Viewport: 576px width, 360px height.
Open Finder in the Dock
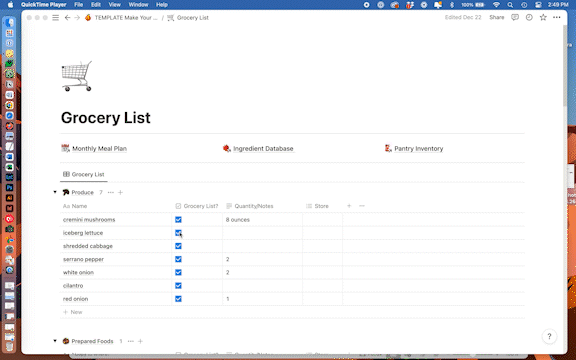pyautogui.click(x=10, y=22)
